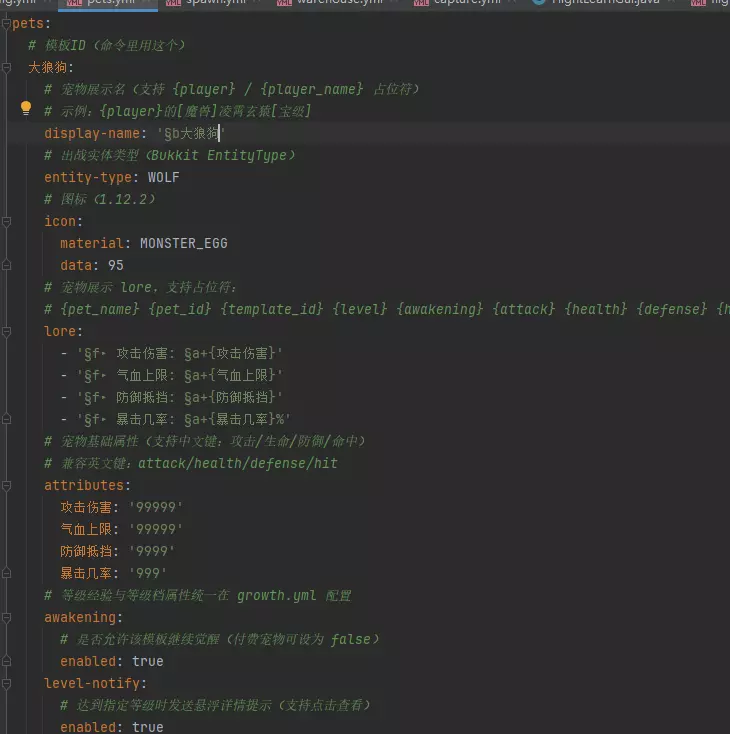The width and height of the screenshot is (730, 734).
Task: Click the 模板ID comment line
Action: (x=107, y=45)
